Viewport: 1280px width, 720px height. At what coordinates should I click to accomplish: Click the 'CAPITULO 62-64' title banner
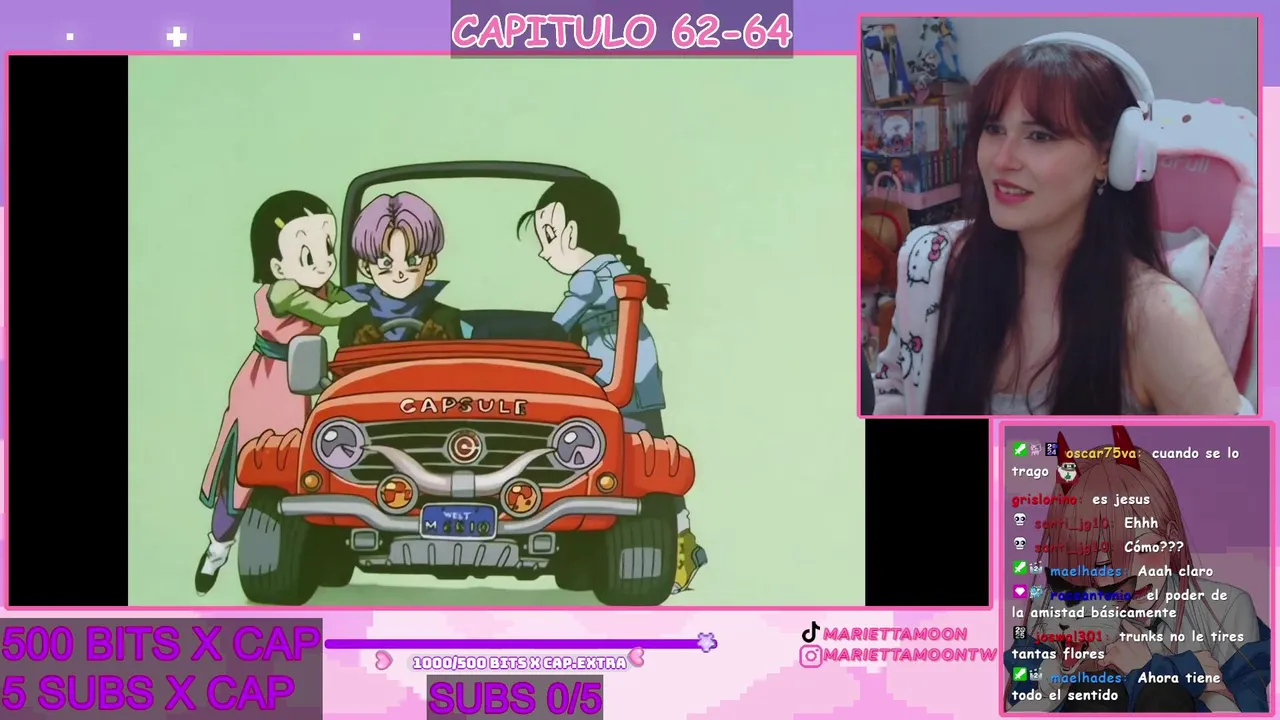coord(621,30)
